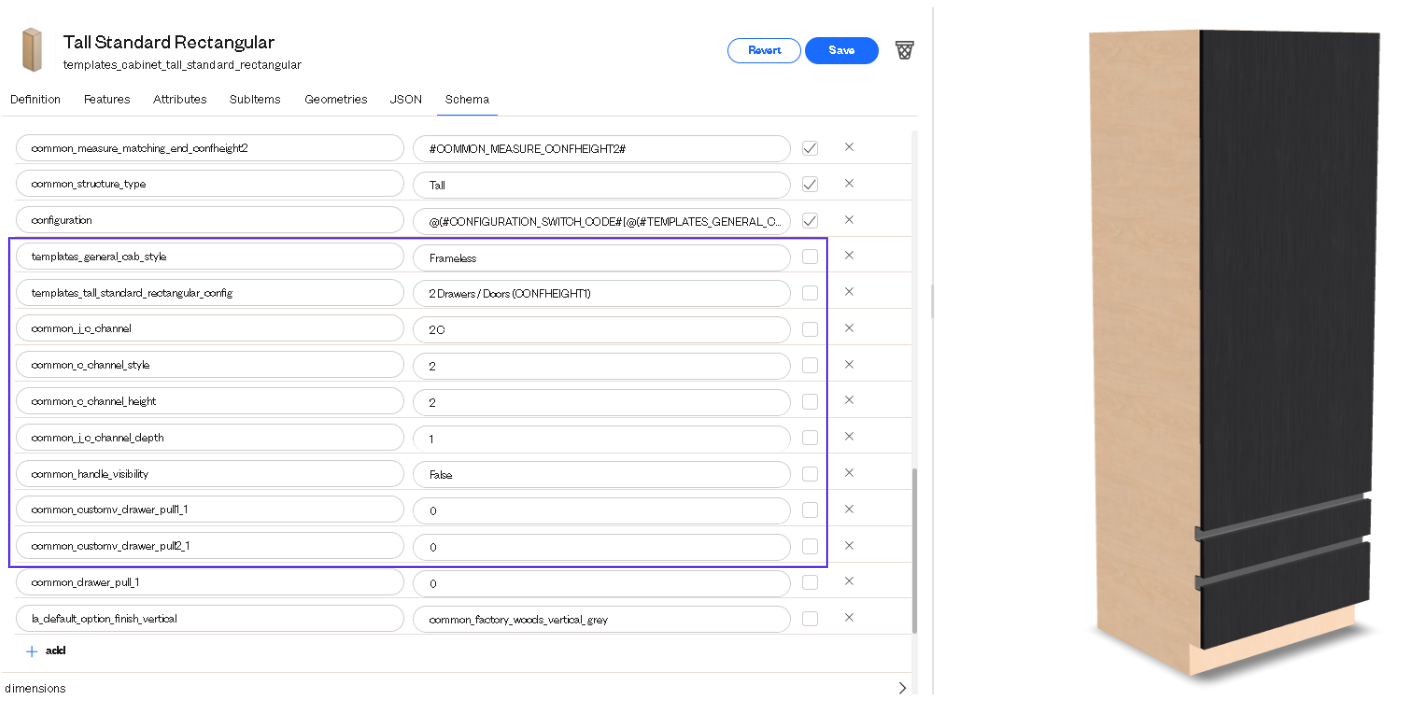
Task: Enable checkbox for templates_tall_standard_rectangular_config
Action: [810, 293]
